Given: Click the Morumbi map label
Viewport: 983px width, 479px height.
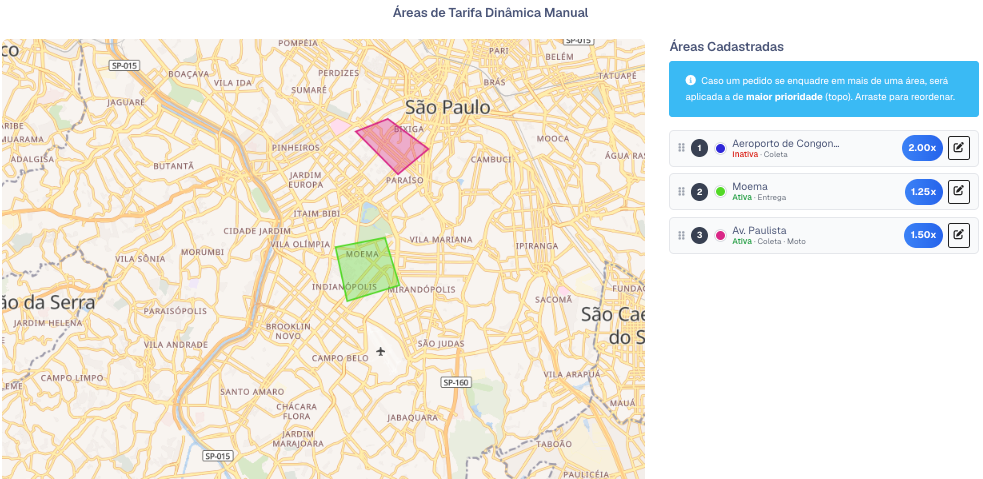Looking at the screenshot, I should click(202, 252).
